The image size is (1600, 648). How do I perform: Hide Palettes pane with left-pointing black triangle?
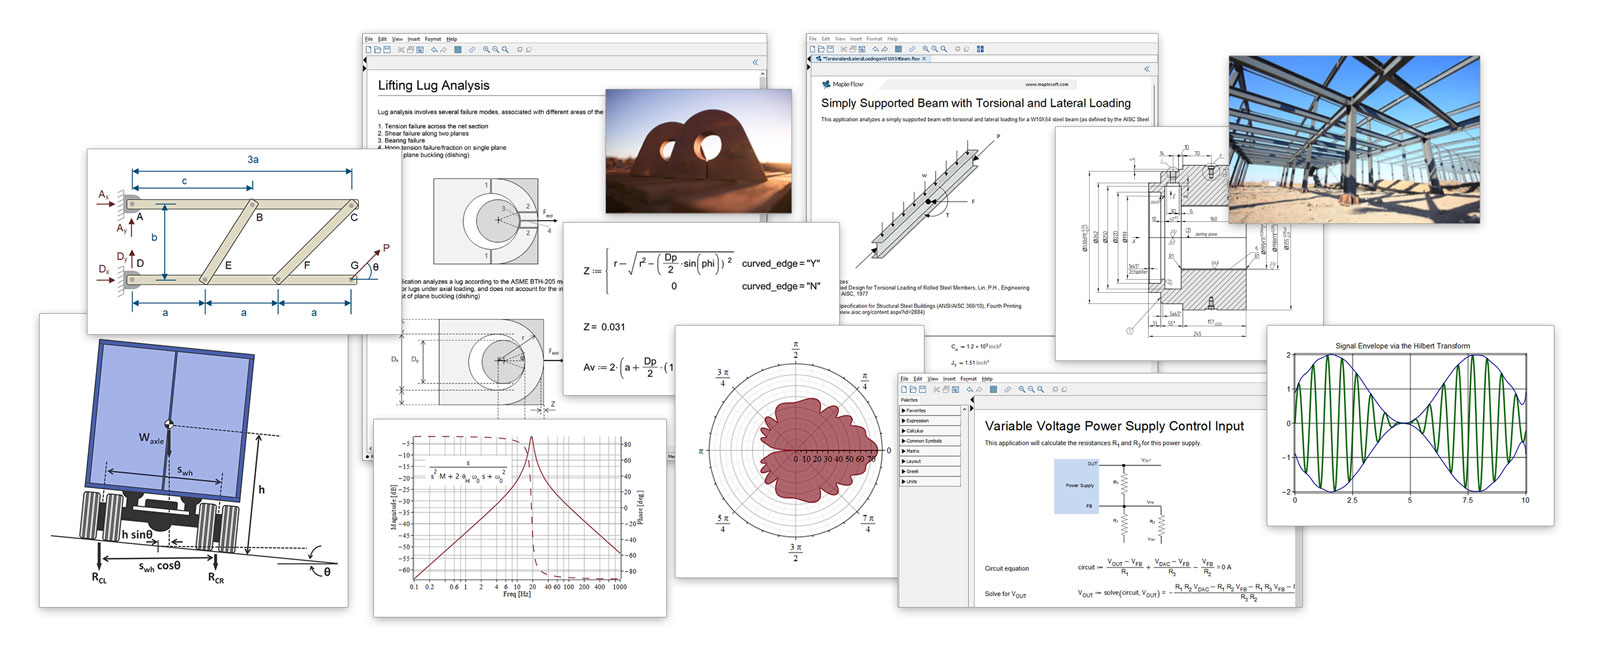coord(972,400)
